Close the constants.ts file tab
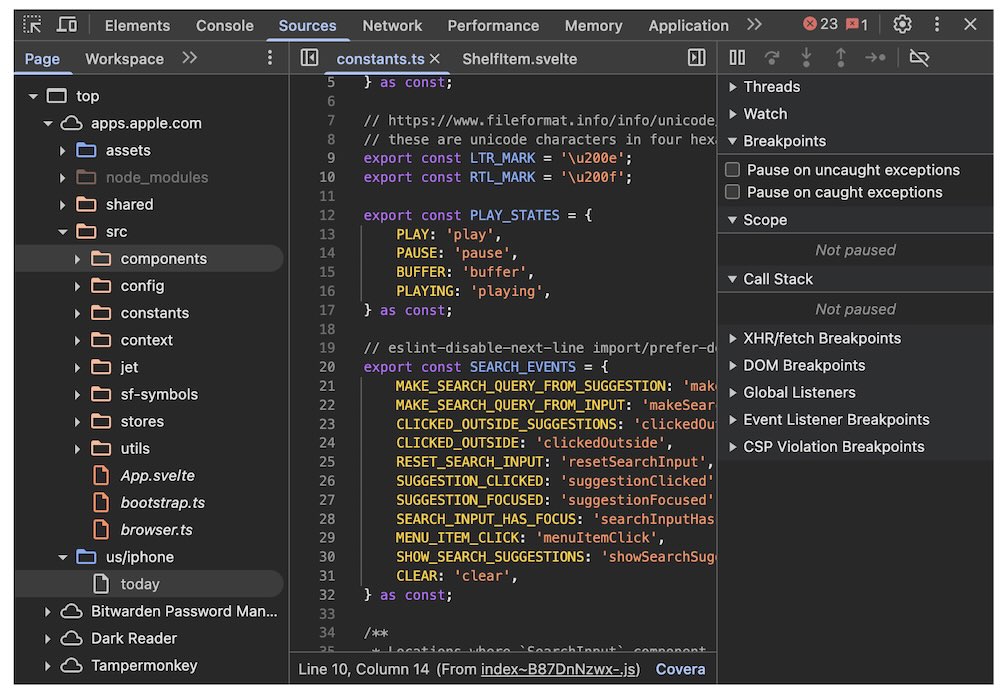The image size is (1000, 689). 435,59
